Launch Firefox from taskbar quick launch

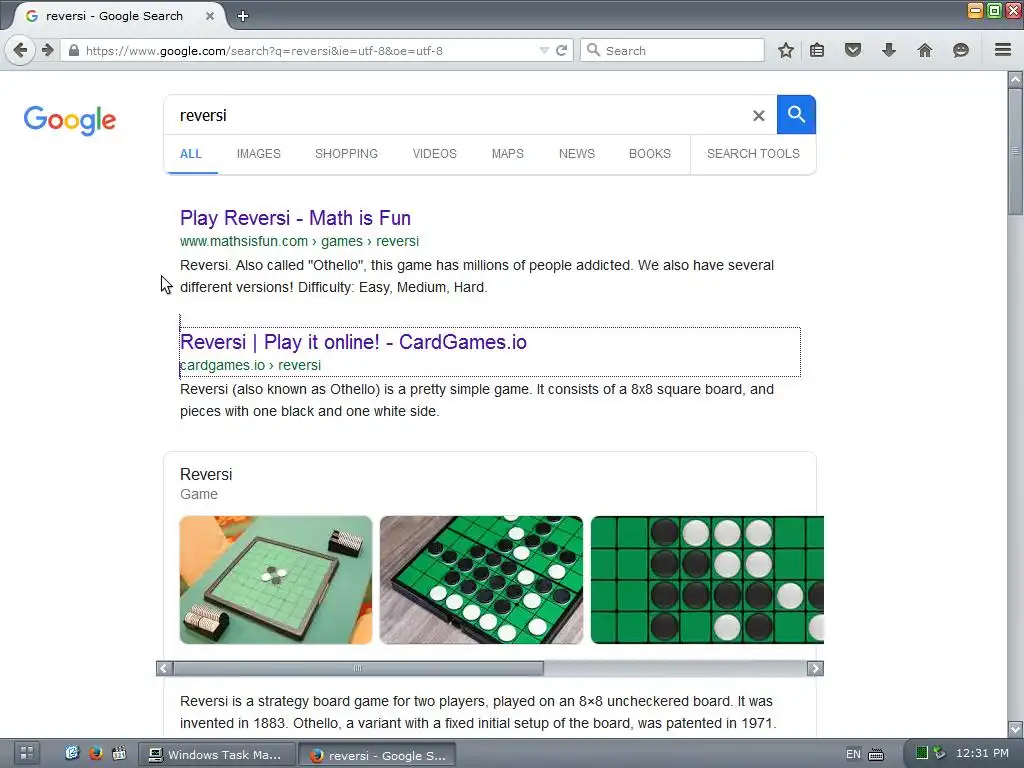(x=95, y=754)
